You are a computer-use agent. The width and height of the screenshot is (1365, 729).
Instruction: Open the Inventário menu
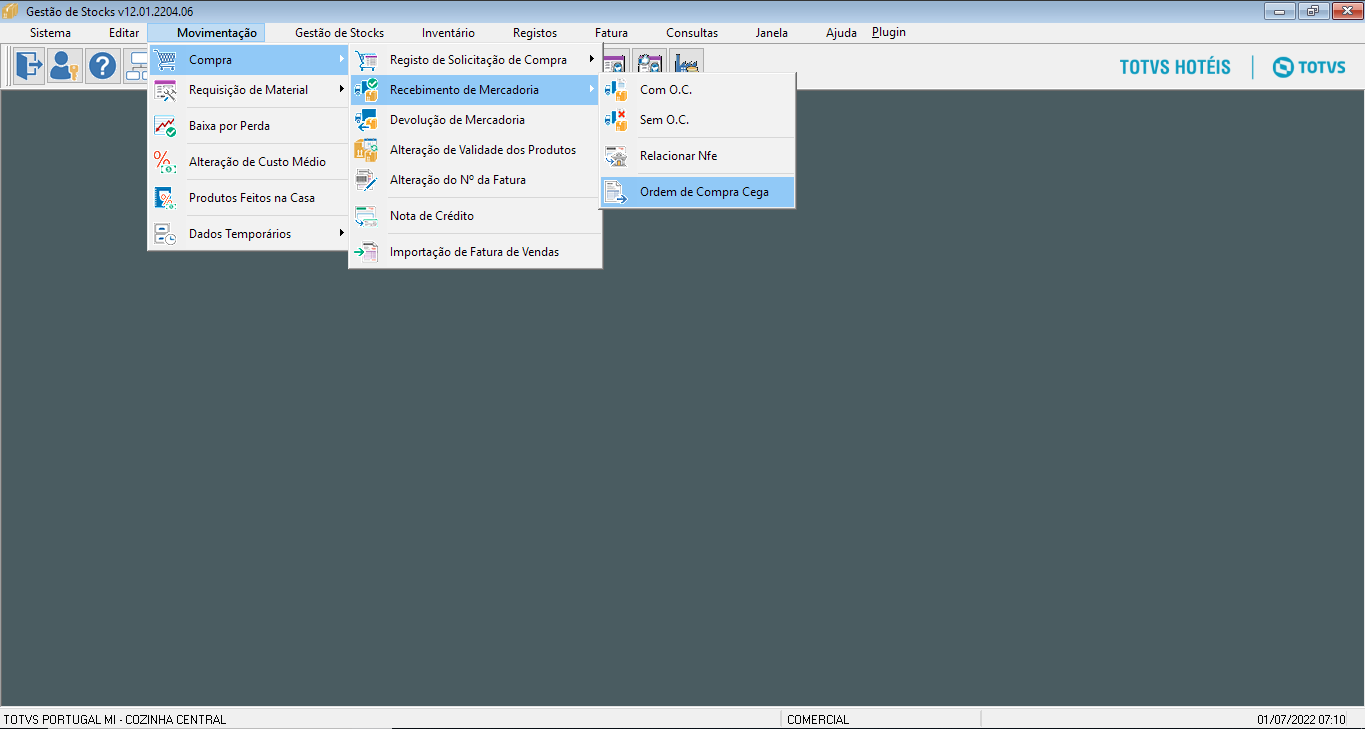[x=448, y=33]
